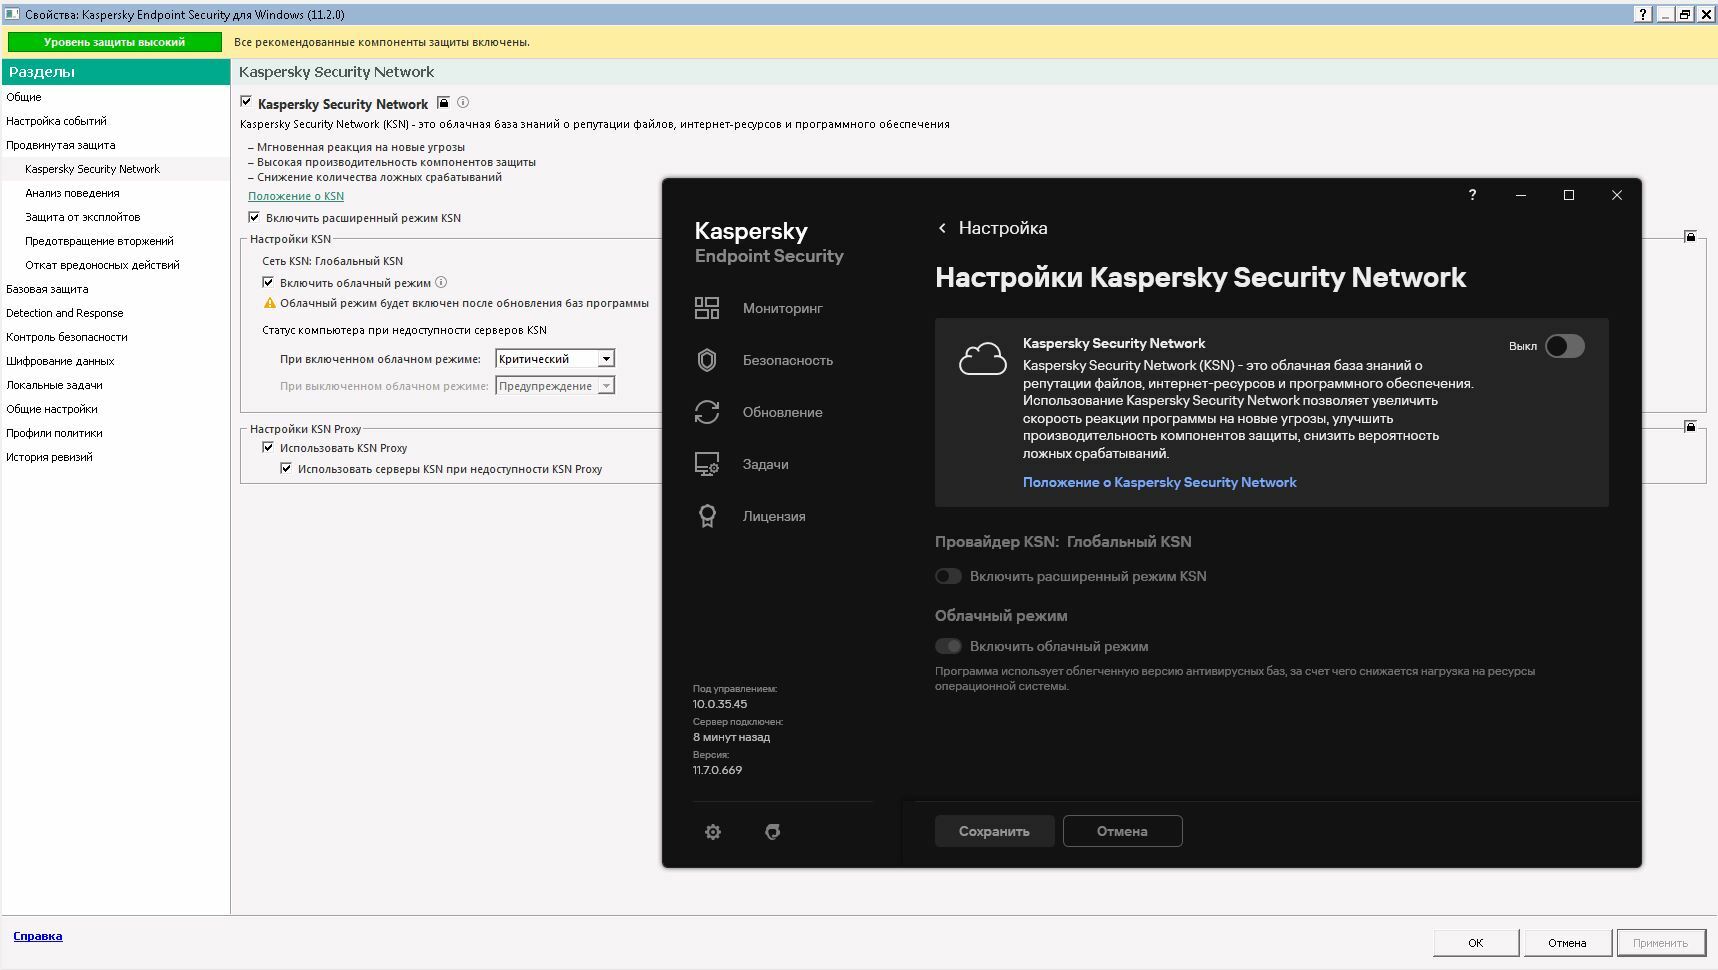
Task: Toggle the Kaspersky Security Network checkbox
Action: pyautogui.click(x=246, y=102)
